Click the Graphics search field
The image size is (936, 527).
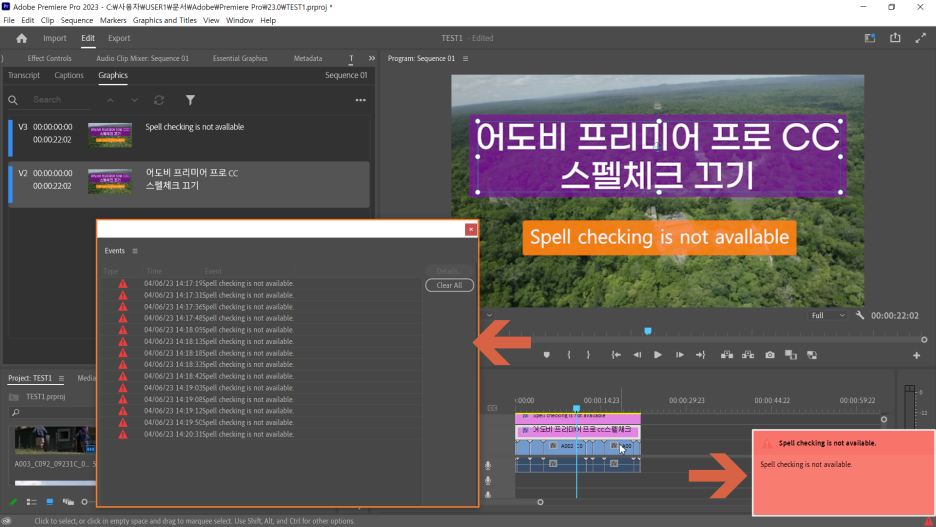(x=60, y=100)
